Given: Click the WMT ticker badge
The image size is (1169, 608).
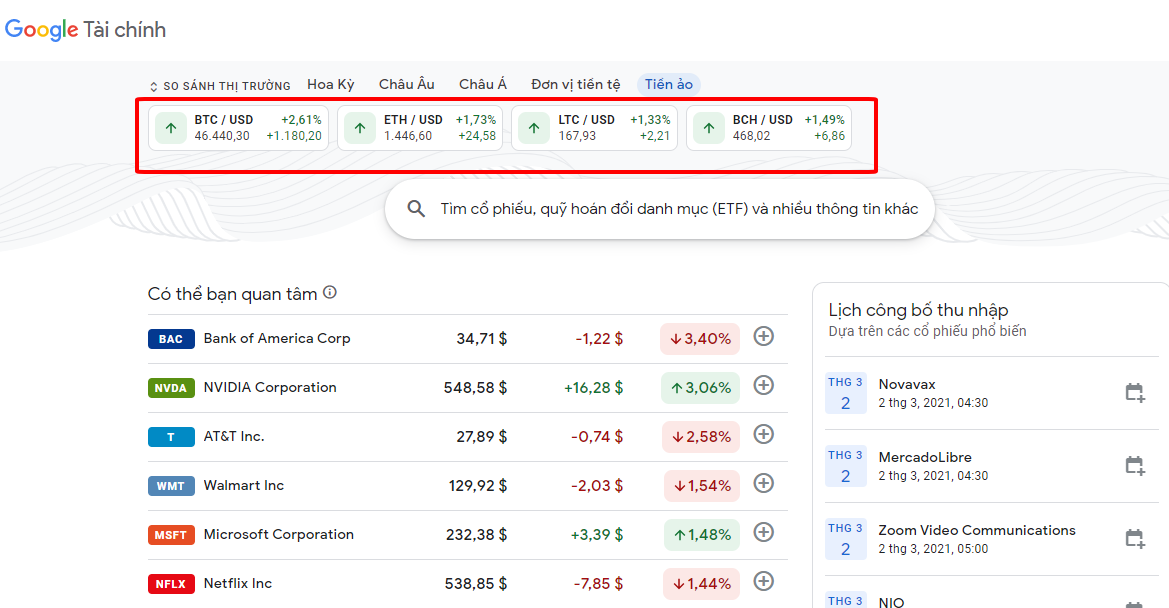Looking at the screenshot, I should (171, 486).
